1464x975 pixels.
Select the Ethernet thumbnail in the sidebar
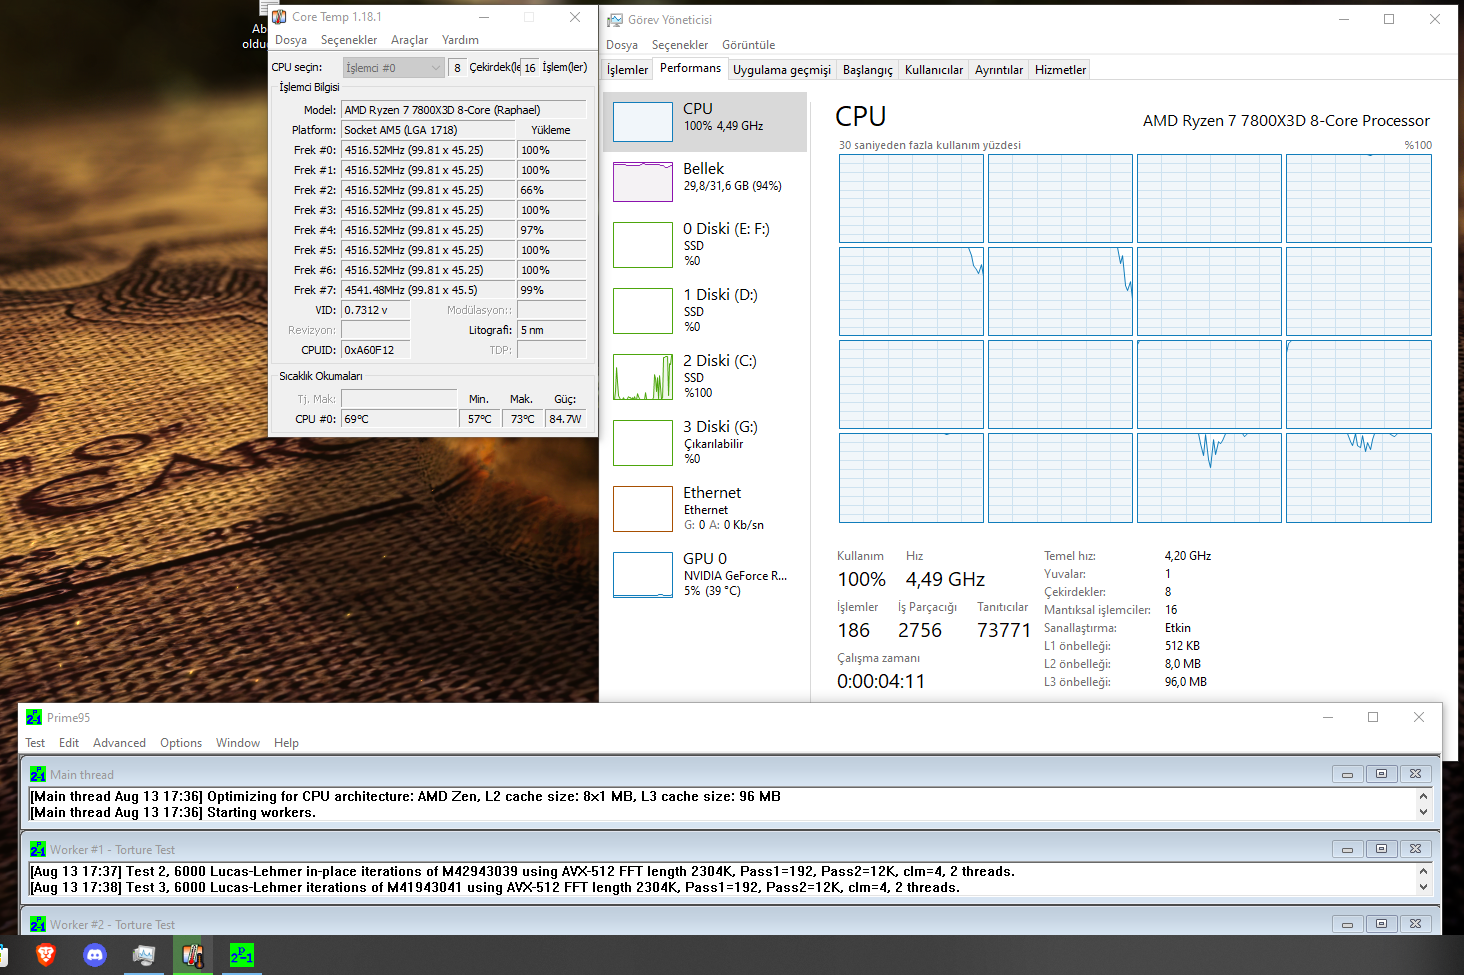[643, 509]
